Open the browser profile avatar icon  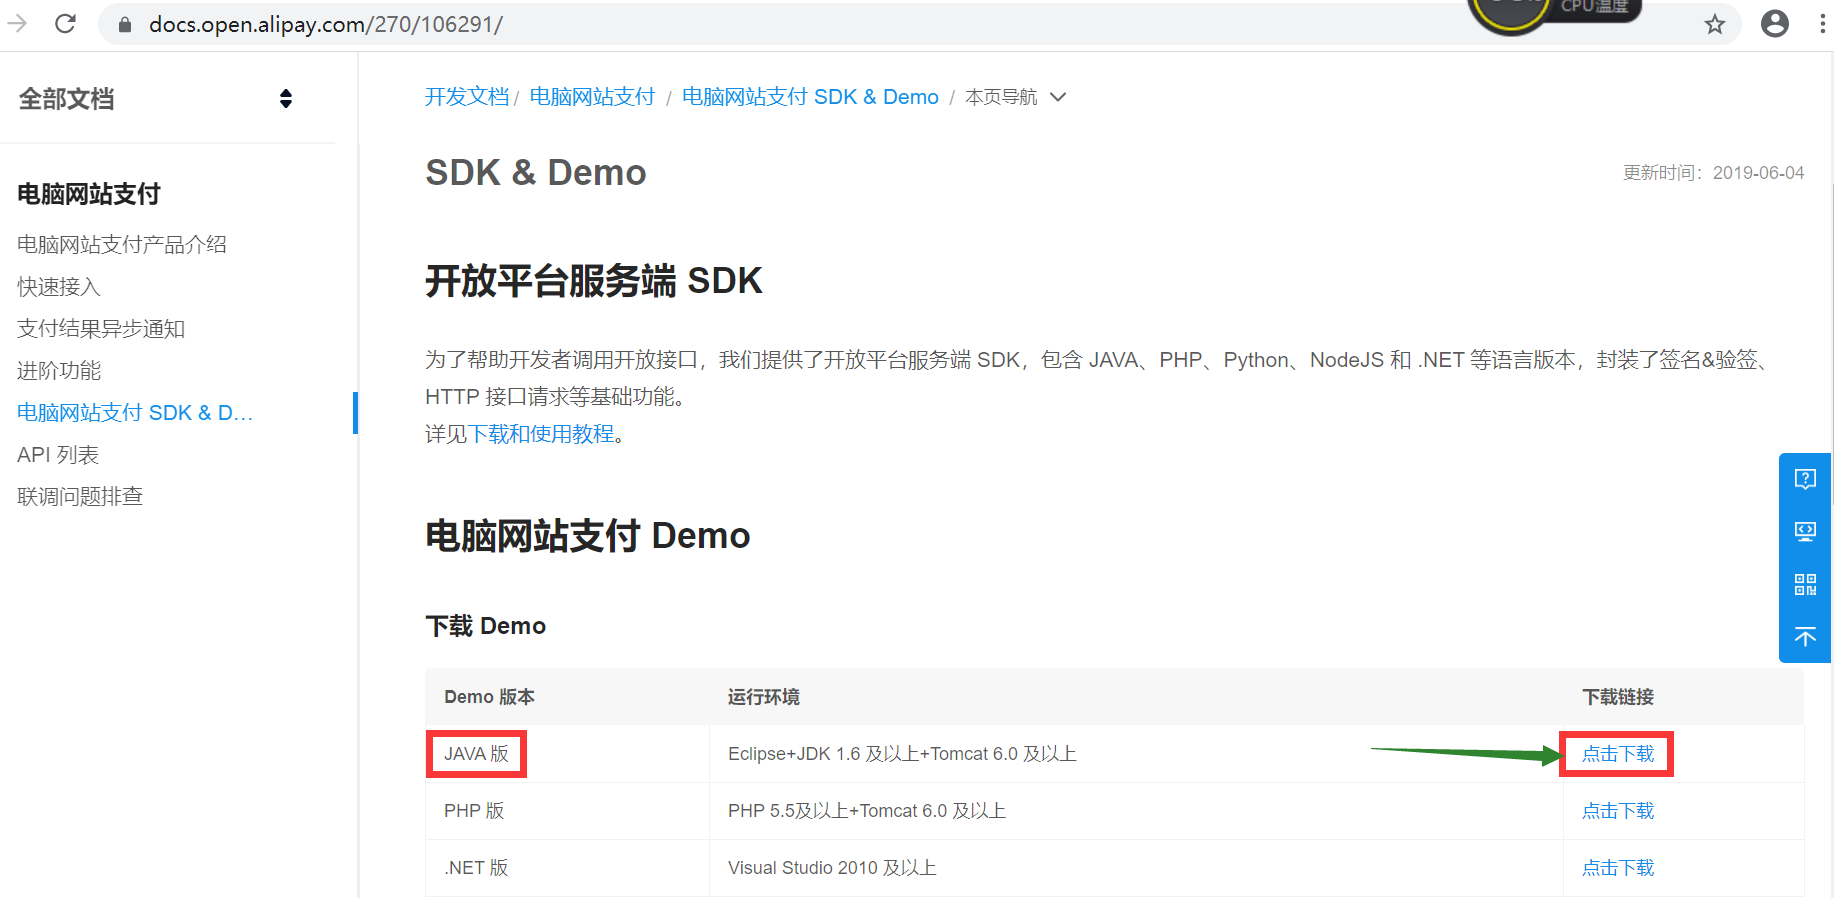point(1775,23)
